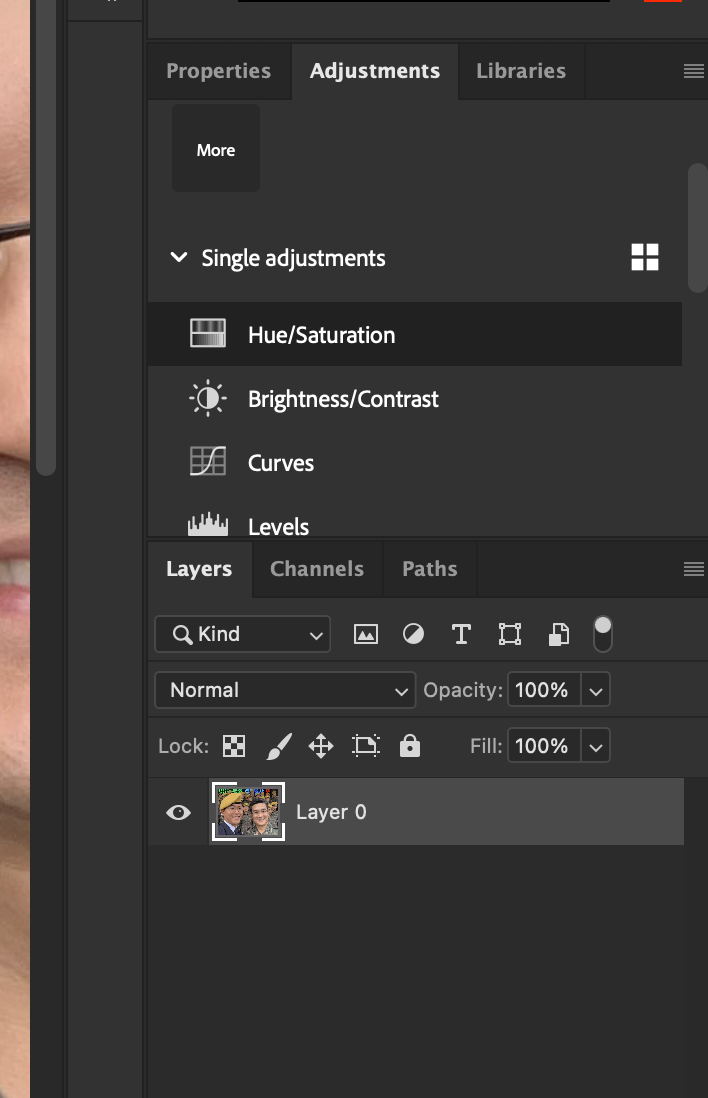Lock position move icon

point(321,746)
